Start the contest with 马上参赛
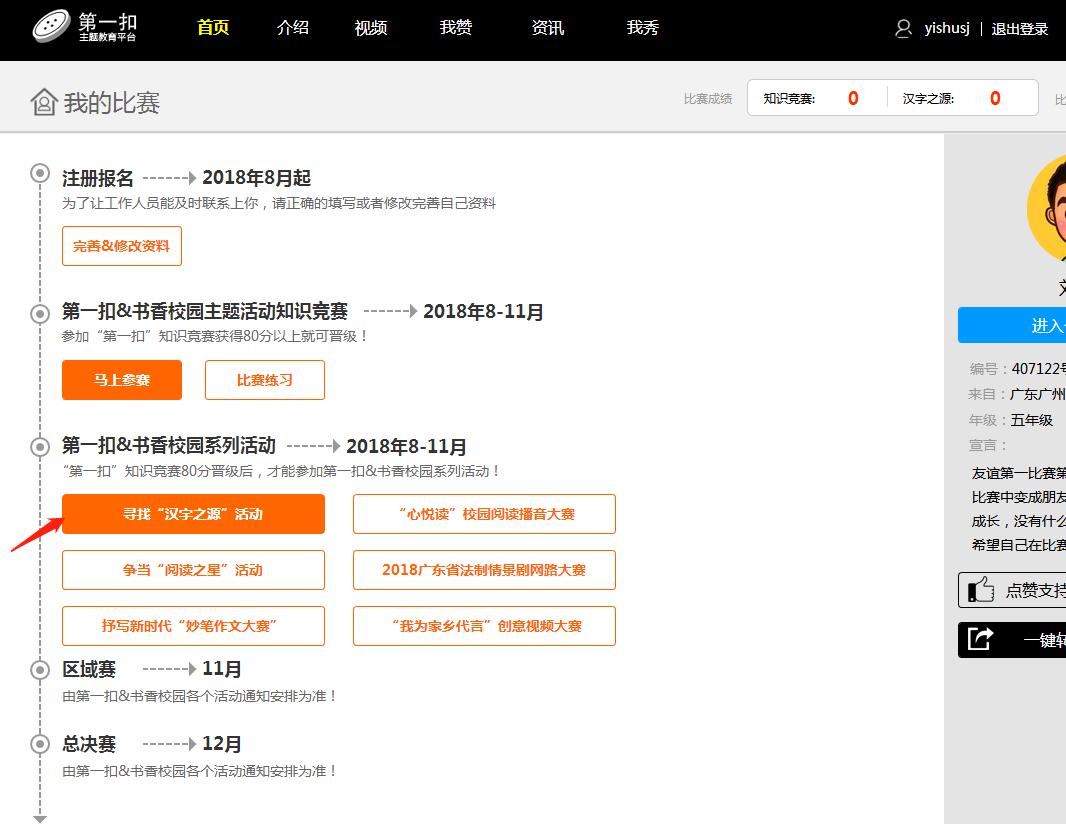The width and height of the screenshot is (1066, 831). click(122, 380)
